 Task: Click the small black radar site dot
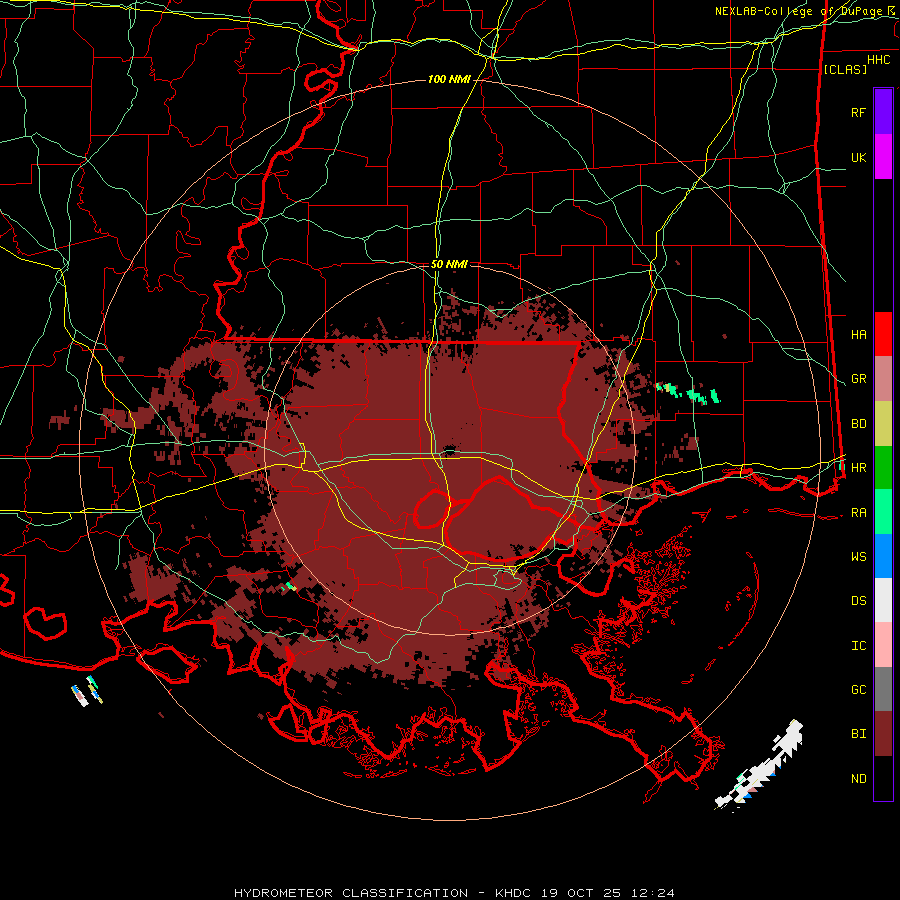(x=449, y=451)
